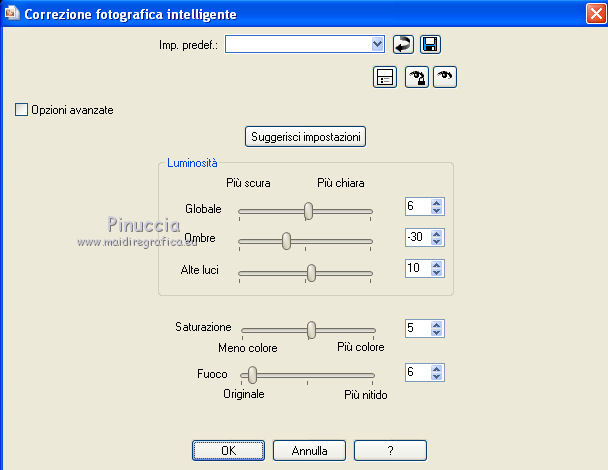Decrease the Saturazione spinner value
Screen dimensions: 608x470
point(436,333)
